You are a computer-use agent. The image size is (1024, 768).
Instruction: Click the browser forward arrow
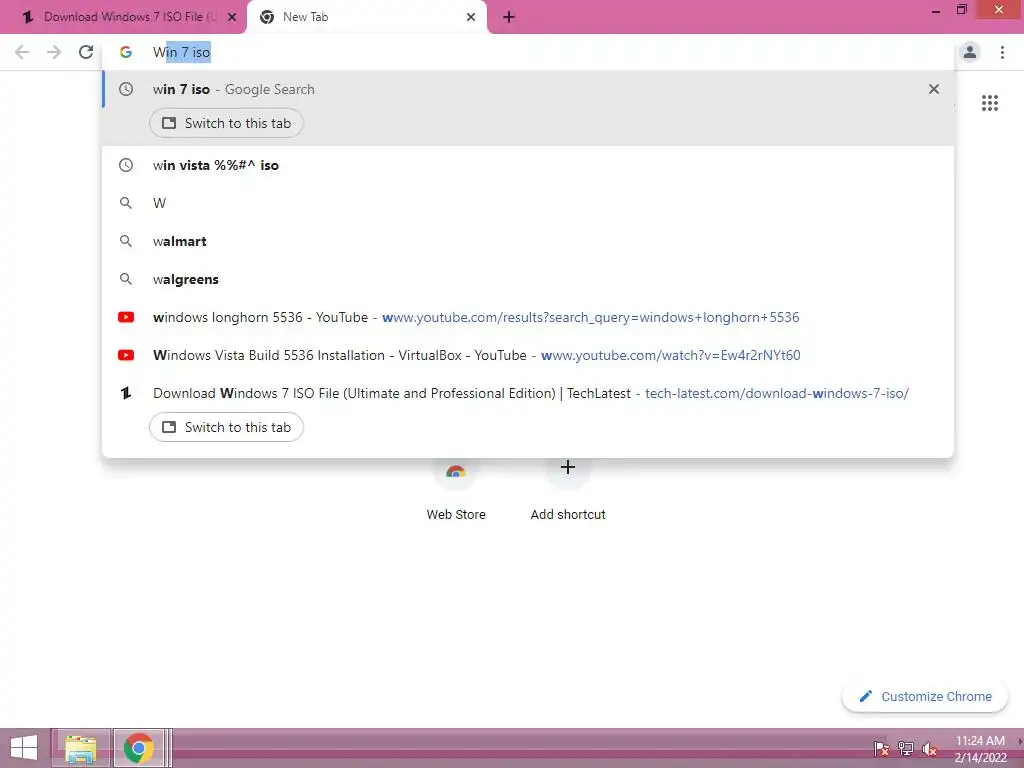[54, 52]
